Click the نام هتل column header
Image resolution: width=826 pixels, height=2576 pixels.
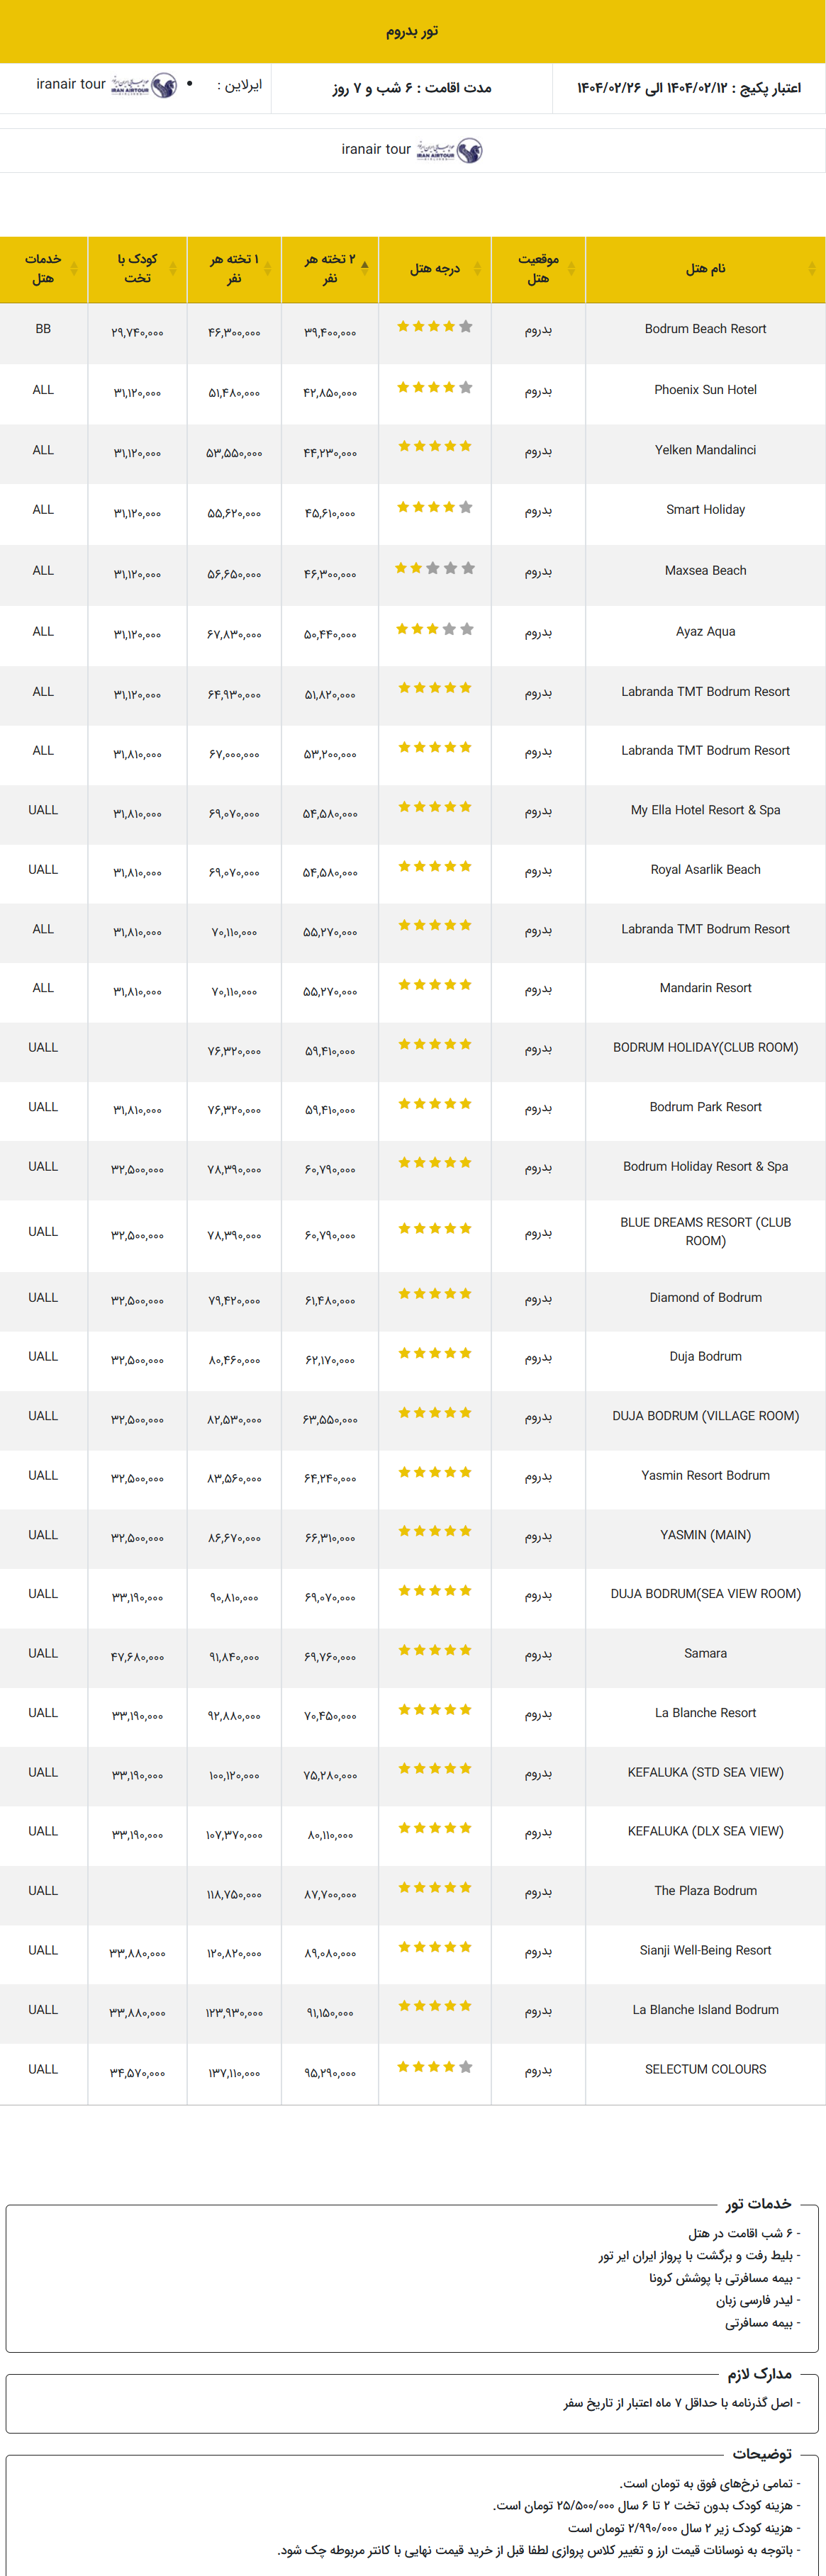(x=705, y=269)
